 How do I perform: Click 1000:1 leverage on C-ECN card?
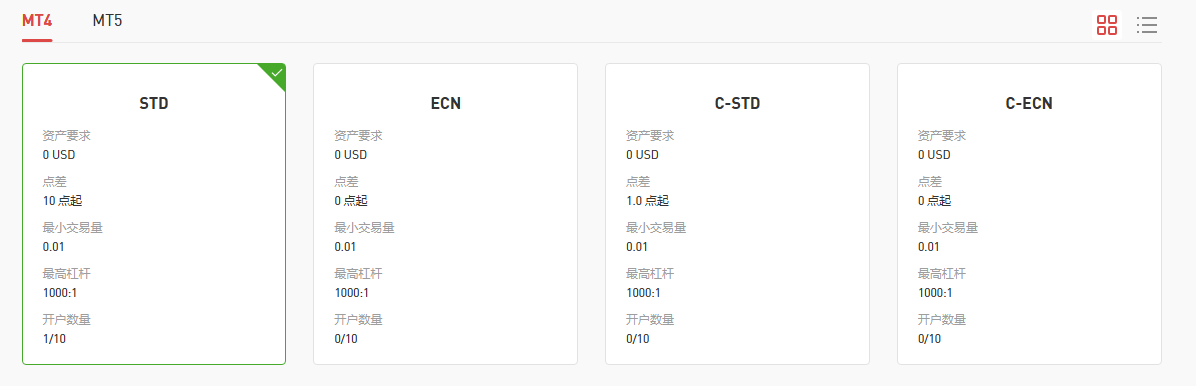(x=935, y=293)
